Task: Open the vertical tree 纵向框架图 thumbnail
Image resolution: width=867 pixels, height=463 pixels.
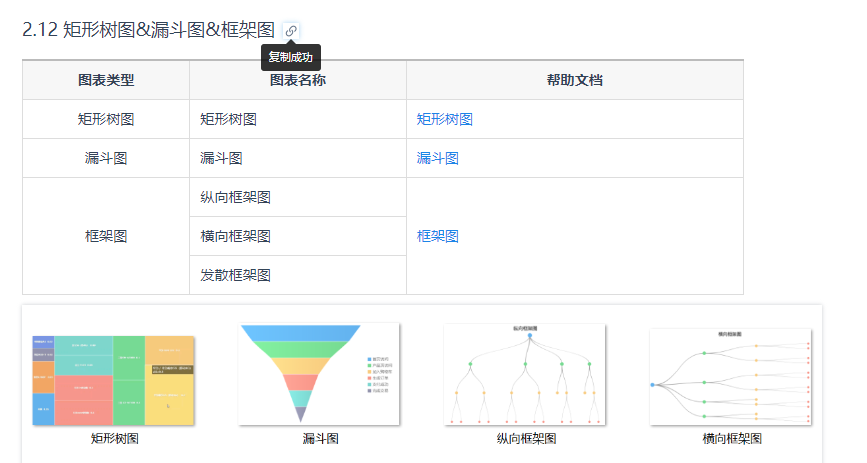Action: tap(525, 374)
